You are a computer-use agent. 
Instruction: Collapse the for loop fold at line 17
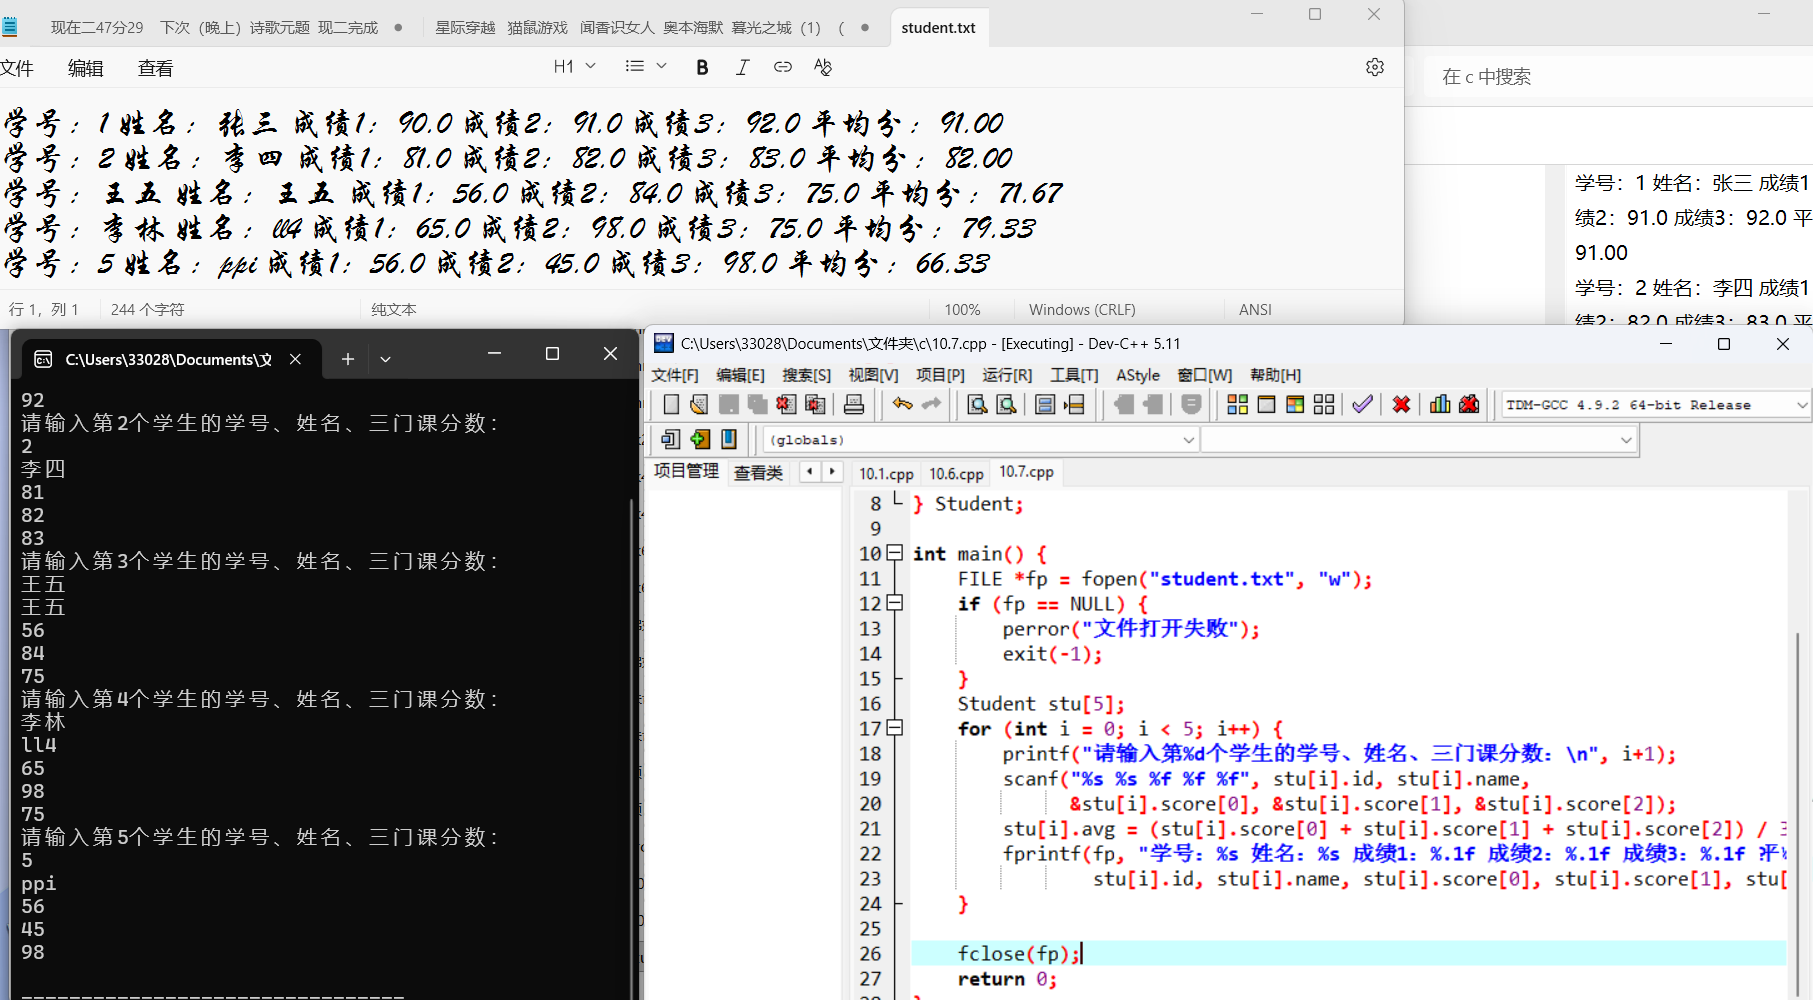[895, 728]
